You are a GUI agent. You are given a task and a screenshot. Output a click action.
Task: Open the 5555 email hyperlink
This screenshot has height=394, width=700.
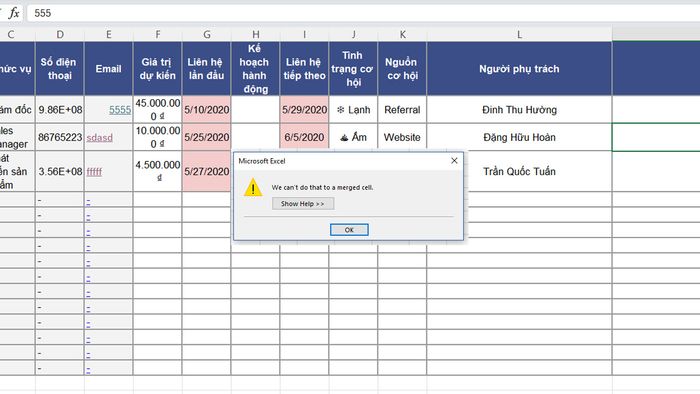pyautogui.click(x=120, y=110)
